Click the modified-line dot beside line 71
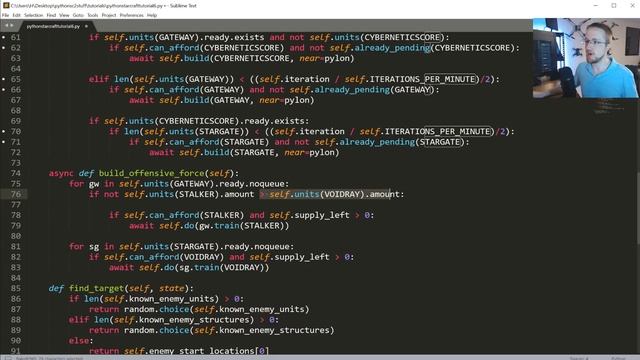The image size is (640, 360). tap(4, 142)
